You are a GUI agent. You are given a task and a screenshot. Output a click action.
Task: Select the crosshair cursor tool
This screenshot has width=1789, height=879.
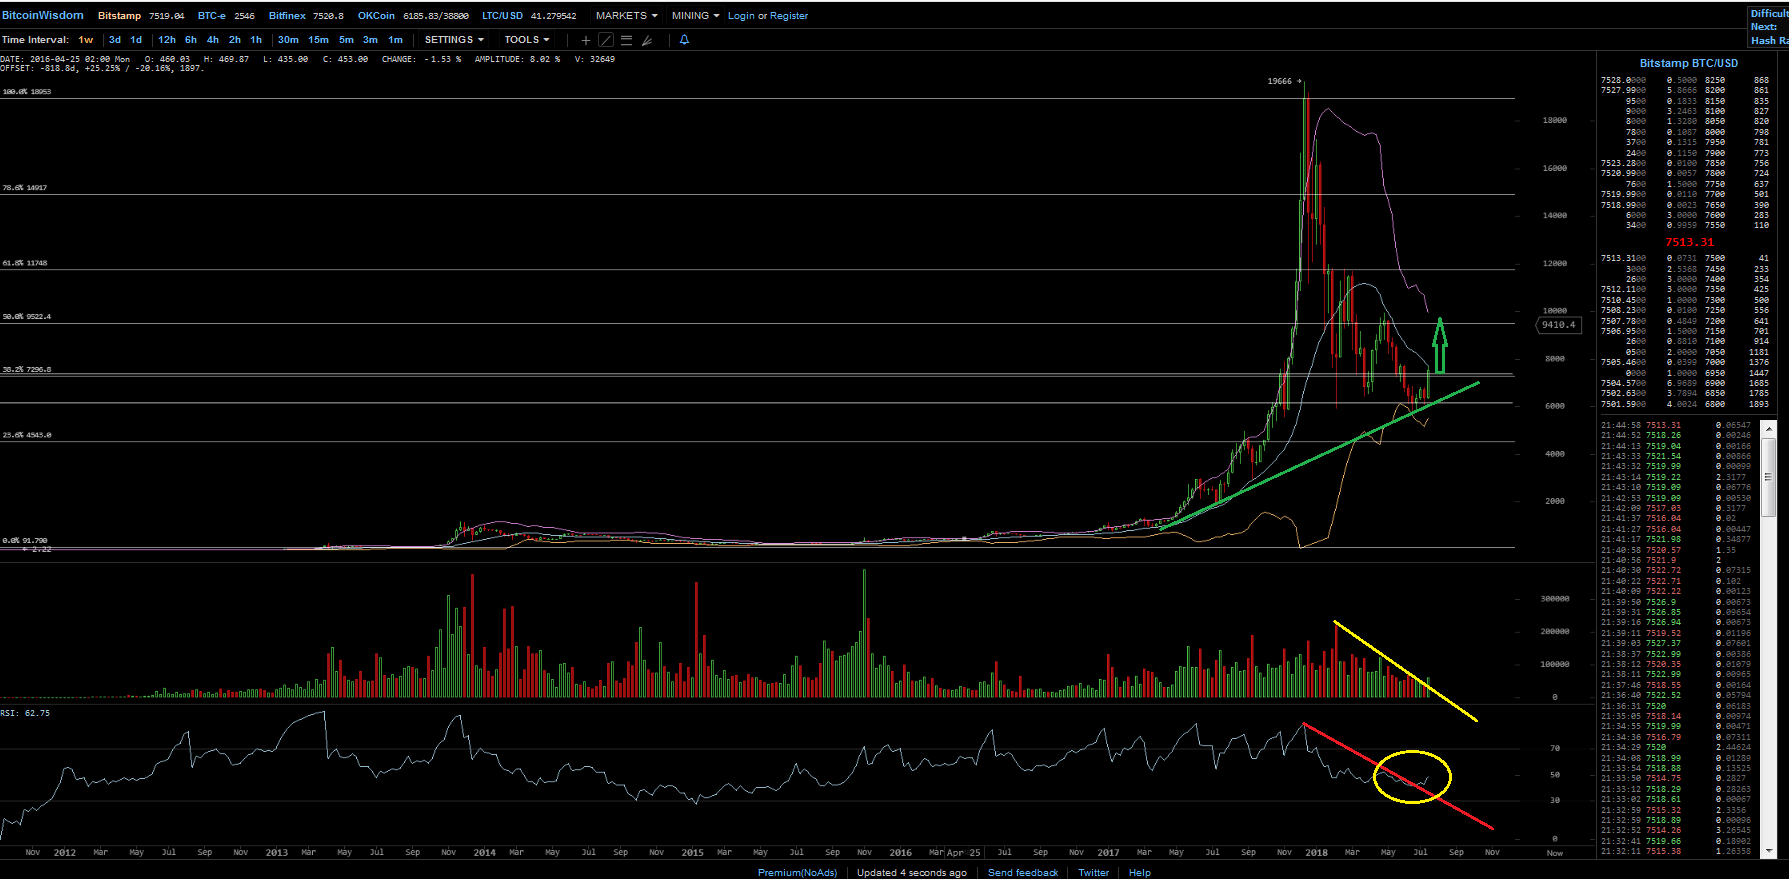point(586,40)
